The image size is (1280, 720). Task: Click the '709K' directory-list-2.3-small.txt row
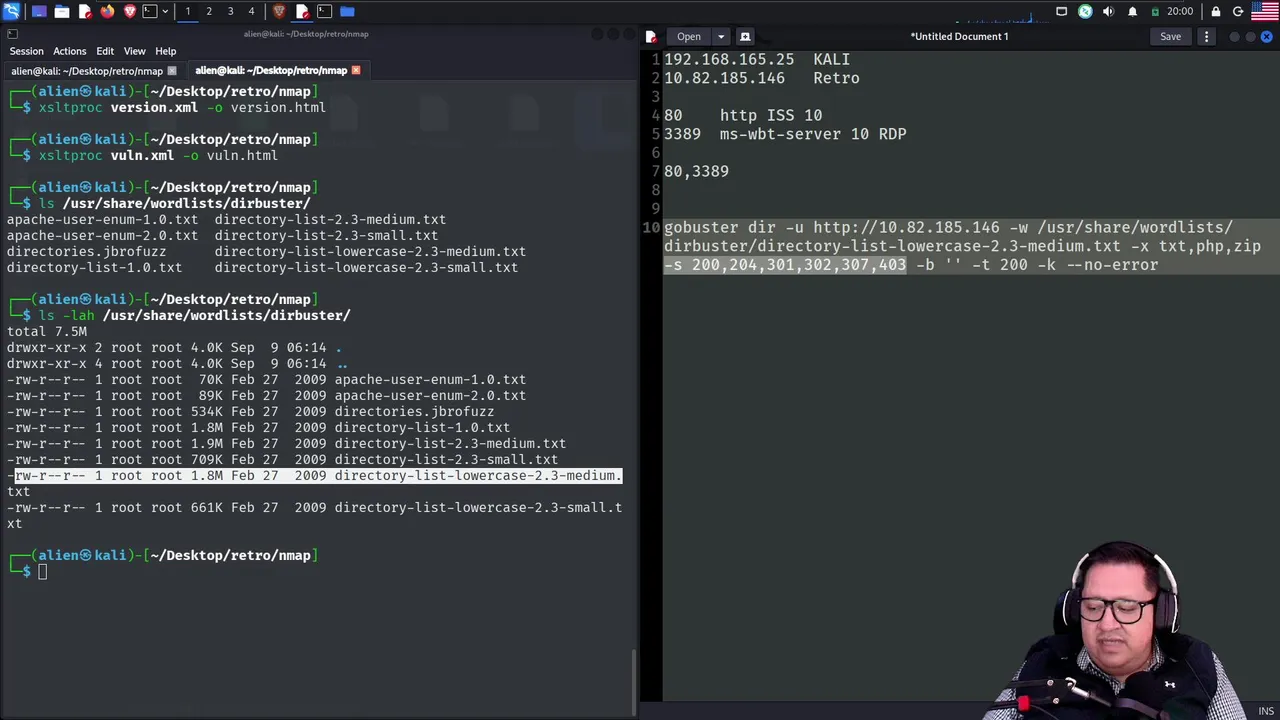(282, 459)
